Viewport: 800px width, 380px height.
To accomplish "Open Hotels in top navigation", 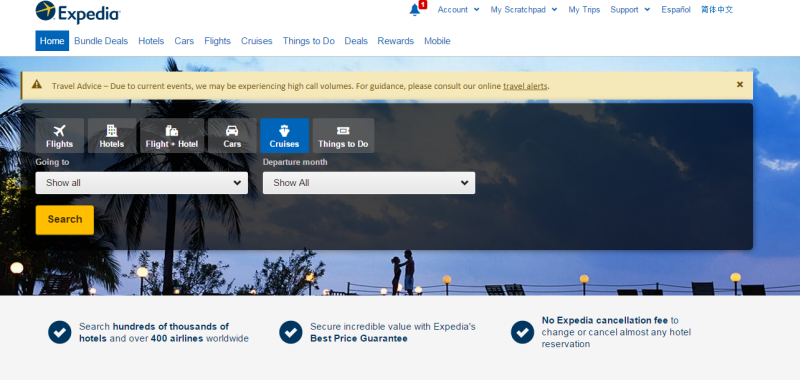I will [151, 41].
